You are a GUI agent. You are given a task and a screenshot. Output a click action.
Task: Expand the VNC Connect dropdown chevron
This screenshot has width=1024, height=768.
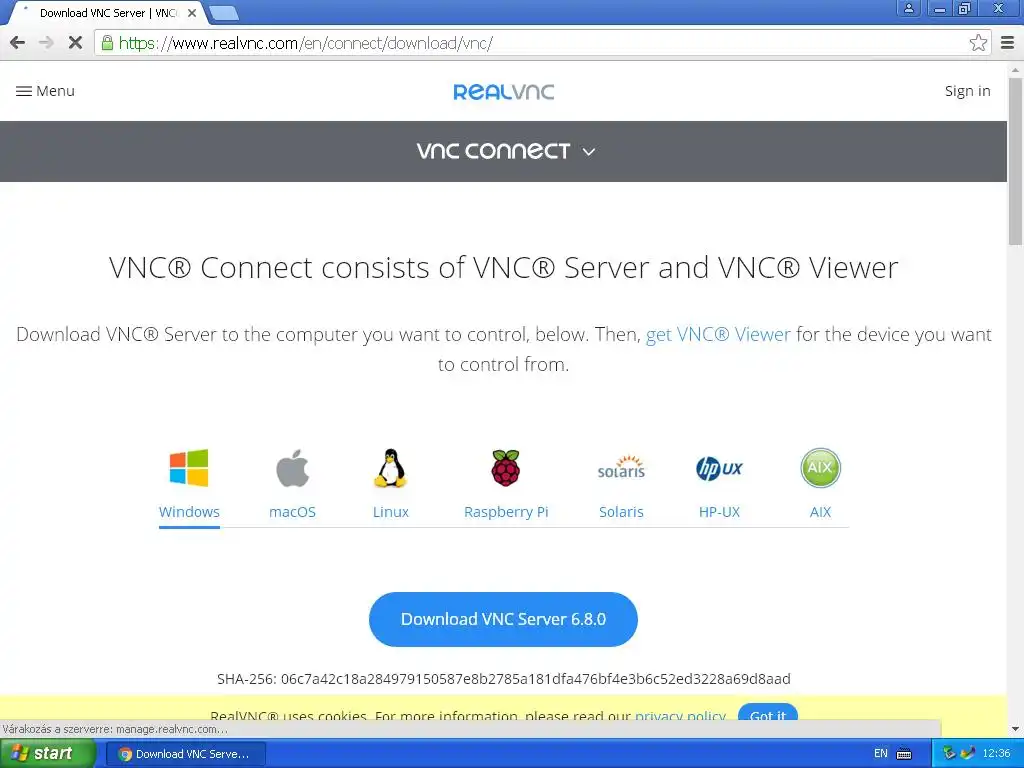588,152
